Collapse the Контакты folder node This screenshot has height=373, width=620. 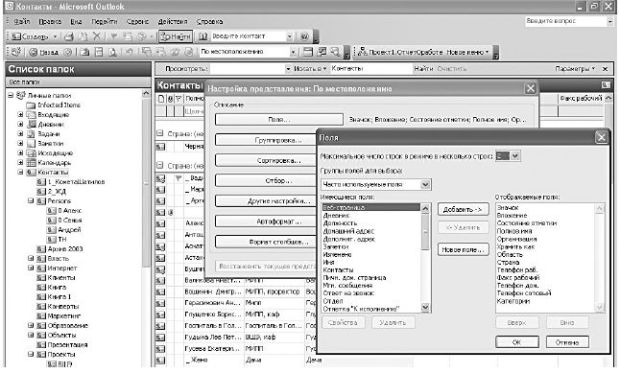(x=21, y=172)
